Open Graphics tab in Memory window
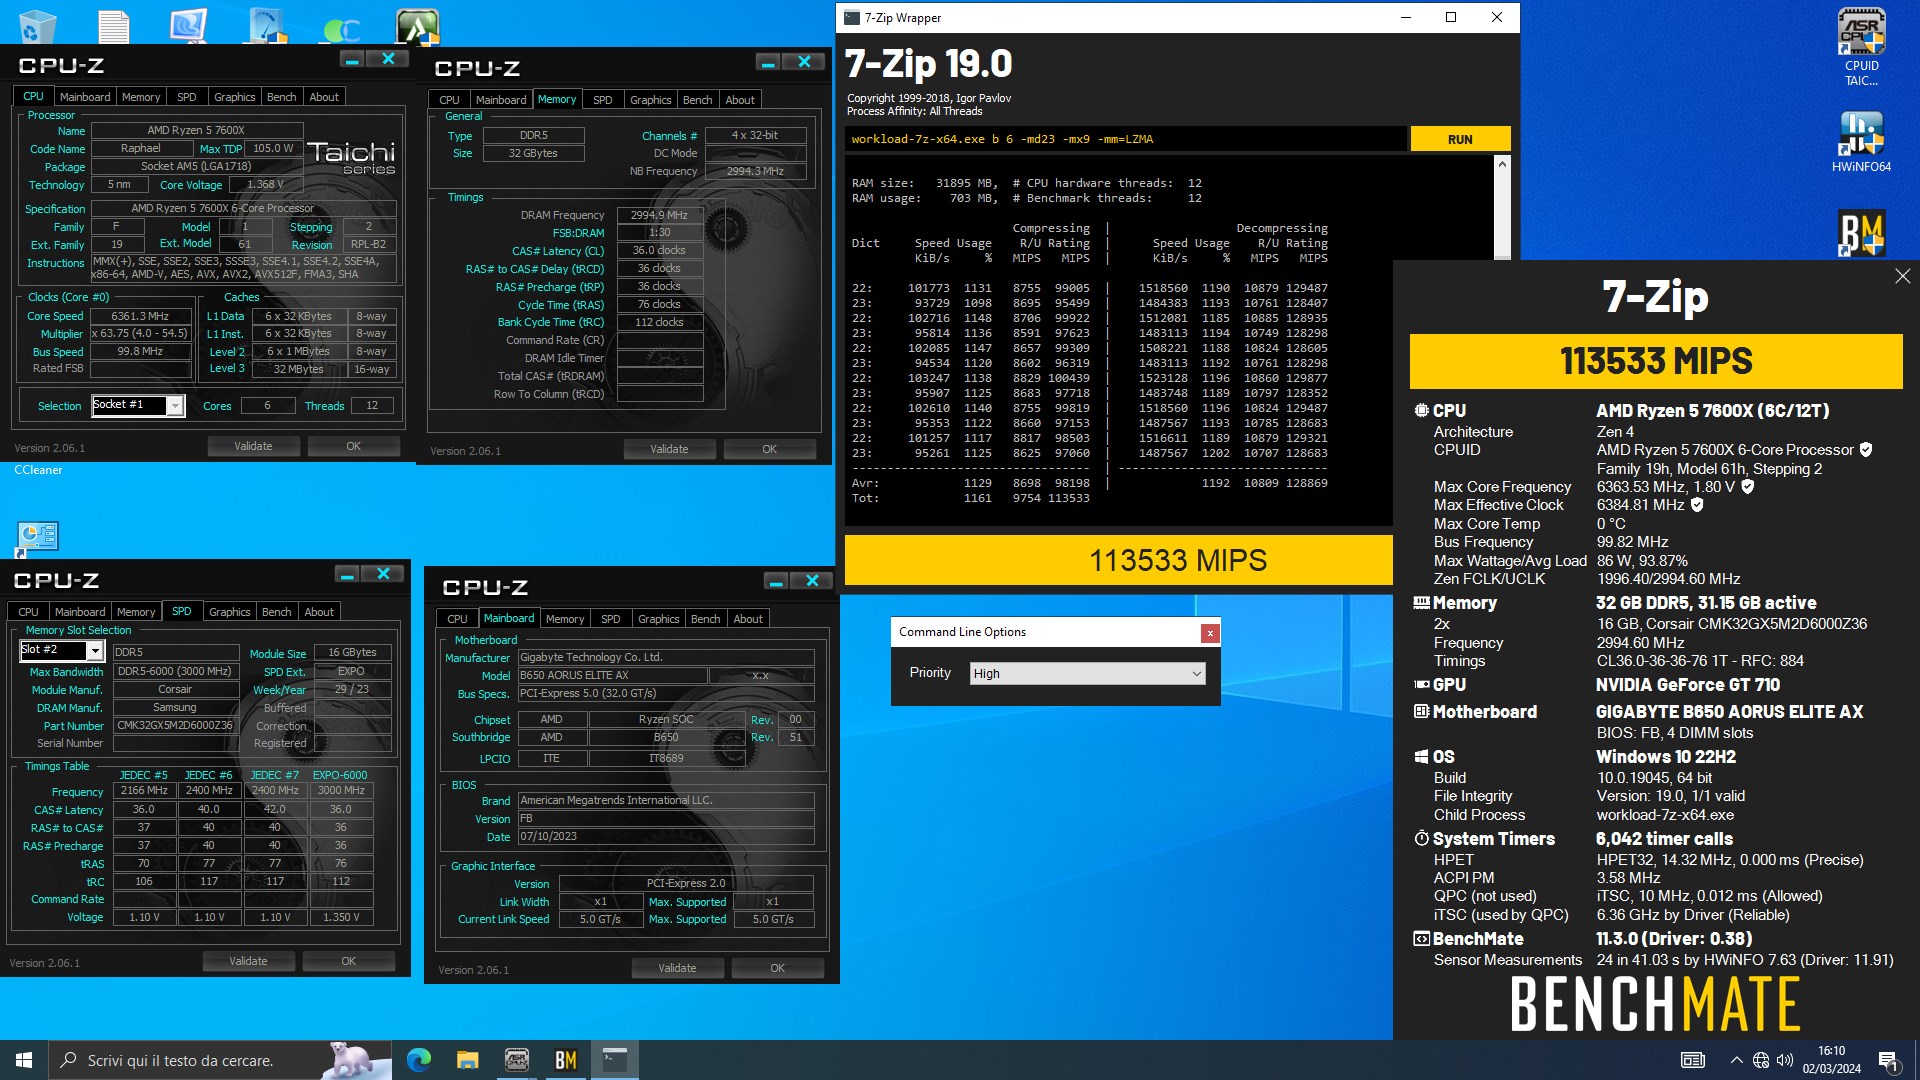Image resolution: width=1920 pixels, height=1080 pixels. tap(650, 100)
